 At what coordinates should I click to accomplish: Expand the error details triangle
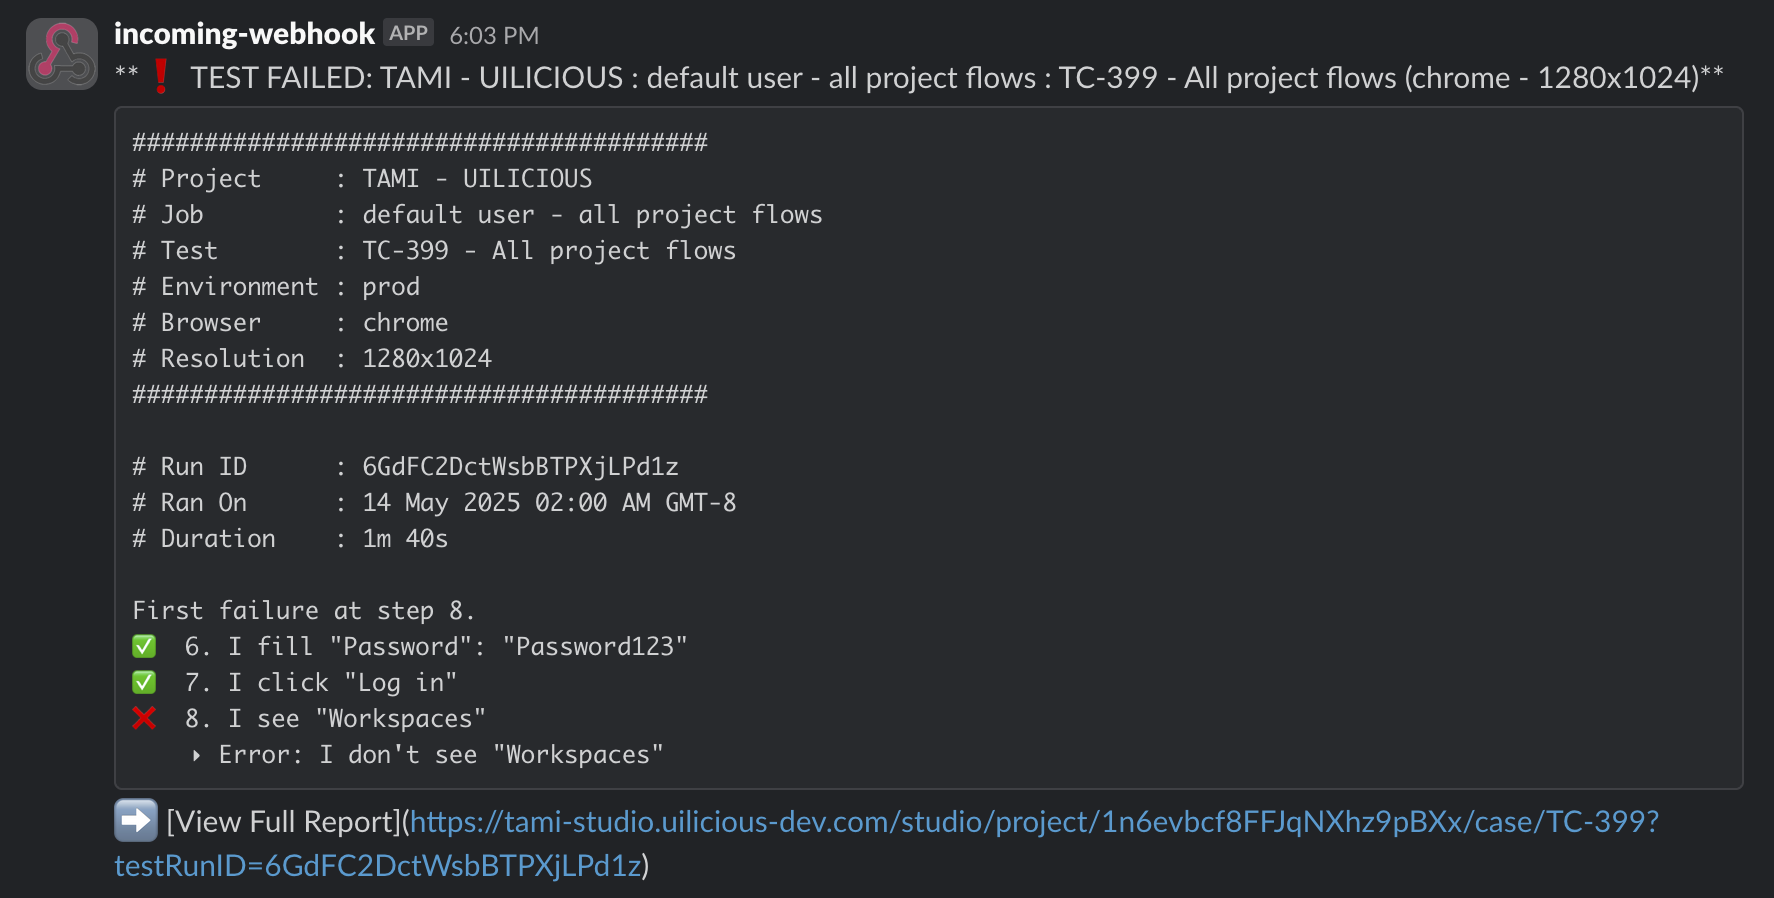[x=197, y=755]
